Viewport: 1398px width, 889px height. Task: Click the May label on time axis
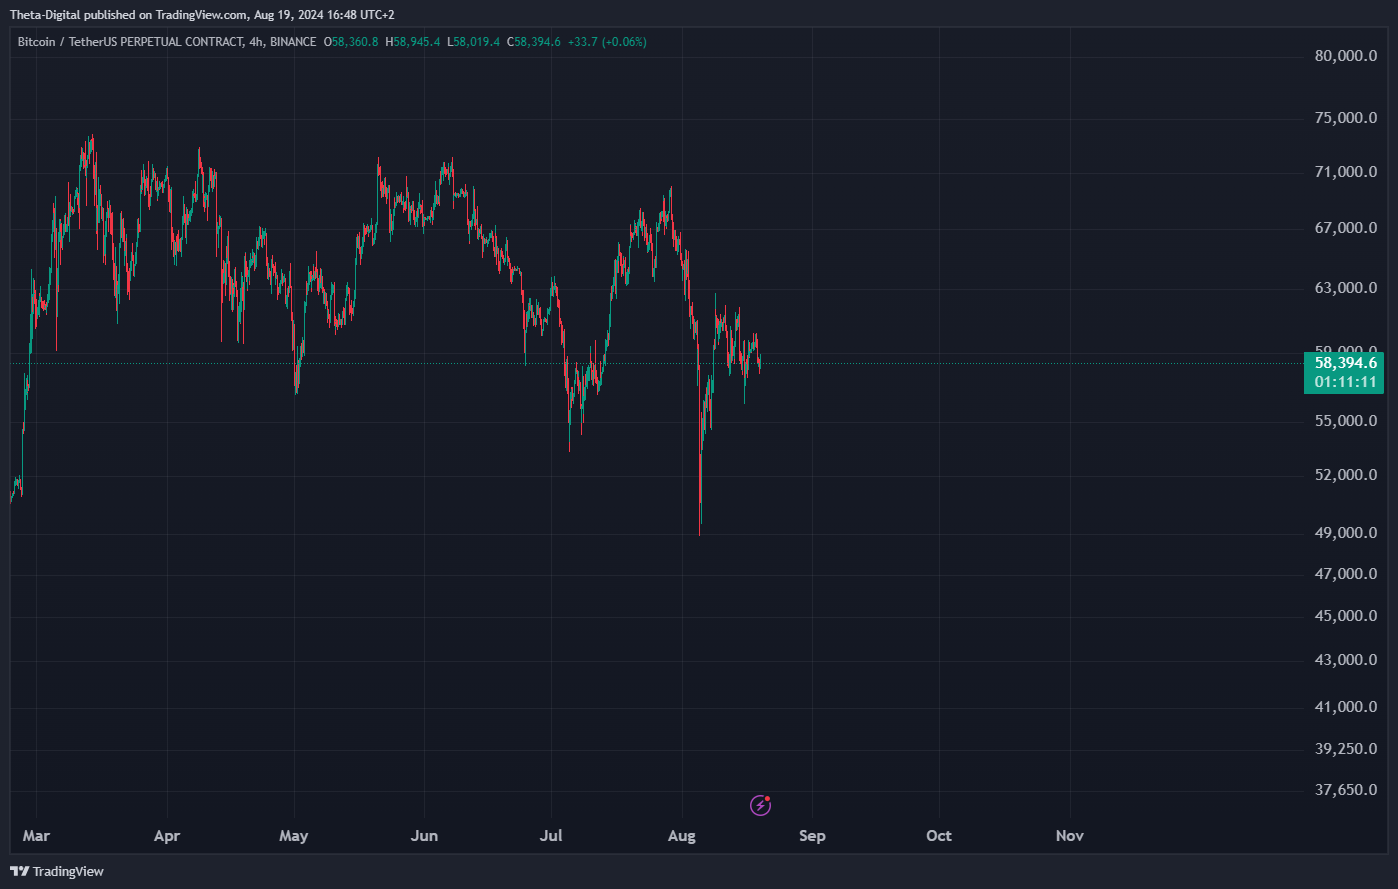click(x=294, y=836)
